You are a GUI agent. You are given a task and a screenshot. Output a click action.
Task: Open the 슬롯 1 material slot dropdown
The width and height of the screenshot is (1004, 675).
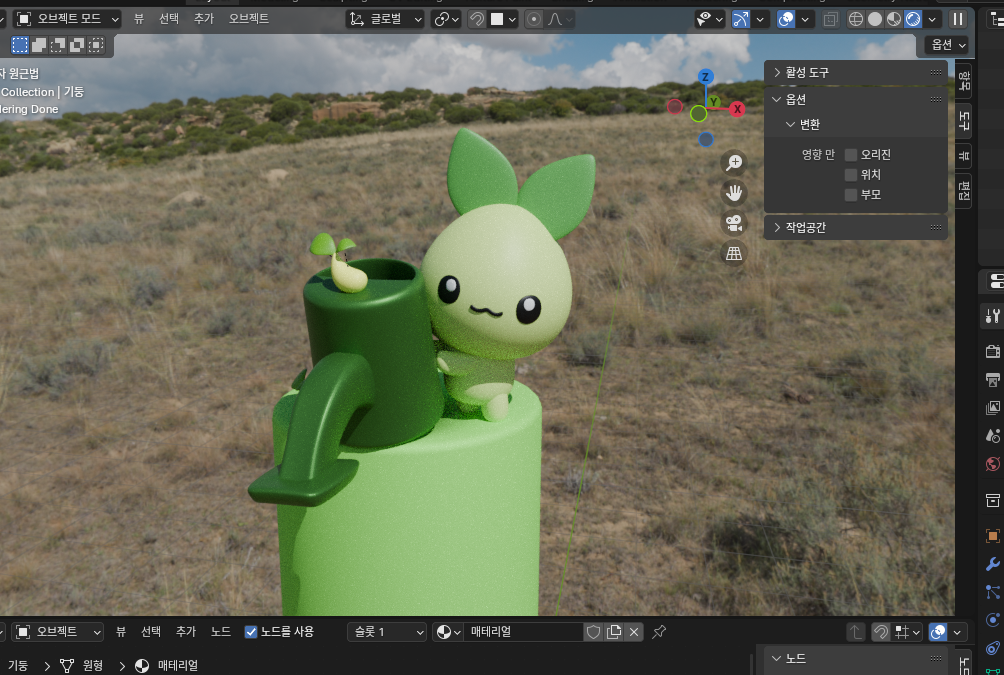click(x=387, y=632)
